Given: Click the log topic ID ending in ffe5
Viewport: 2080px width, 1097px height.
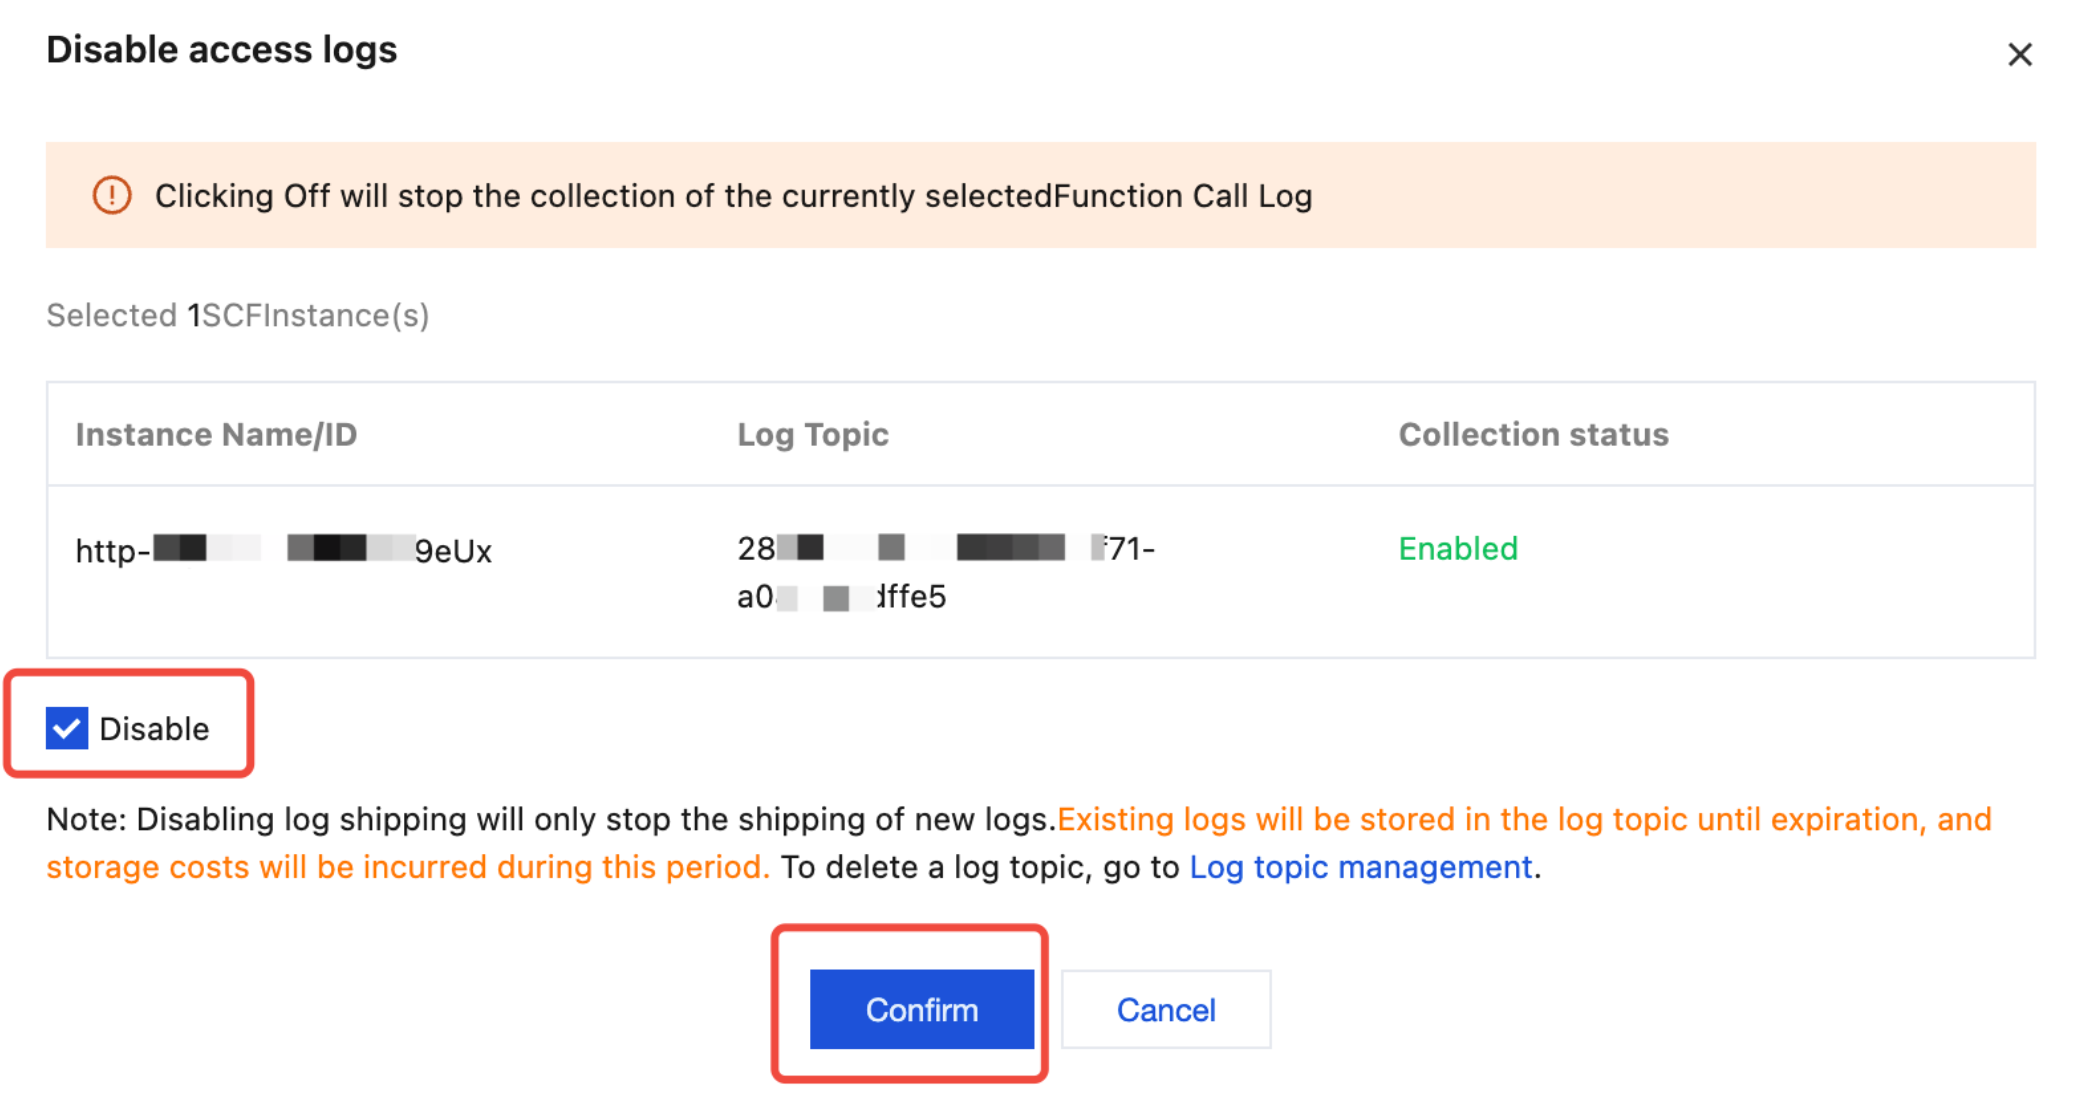Looking at the screenshot, I should point(841,597).
